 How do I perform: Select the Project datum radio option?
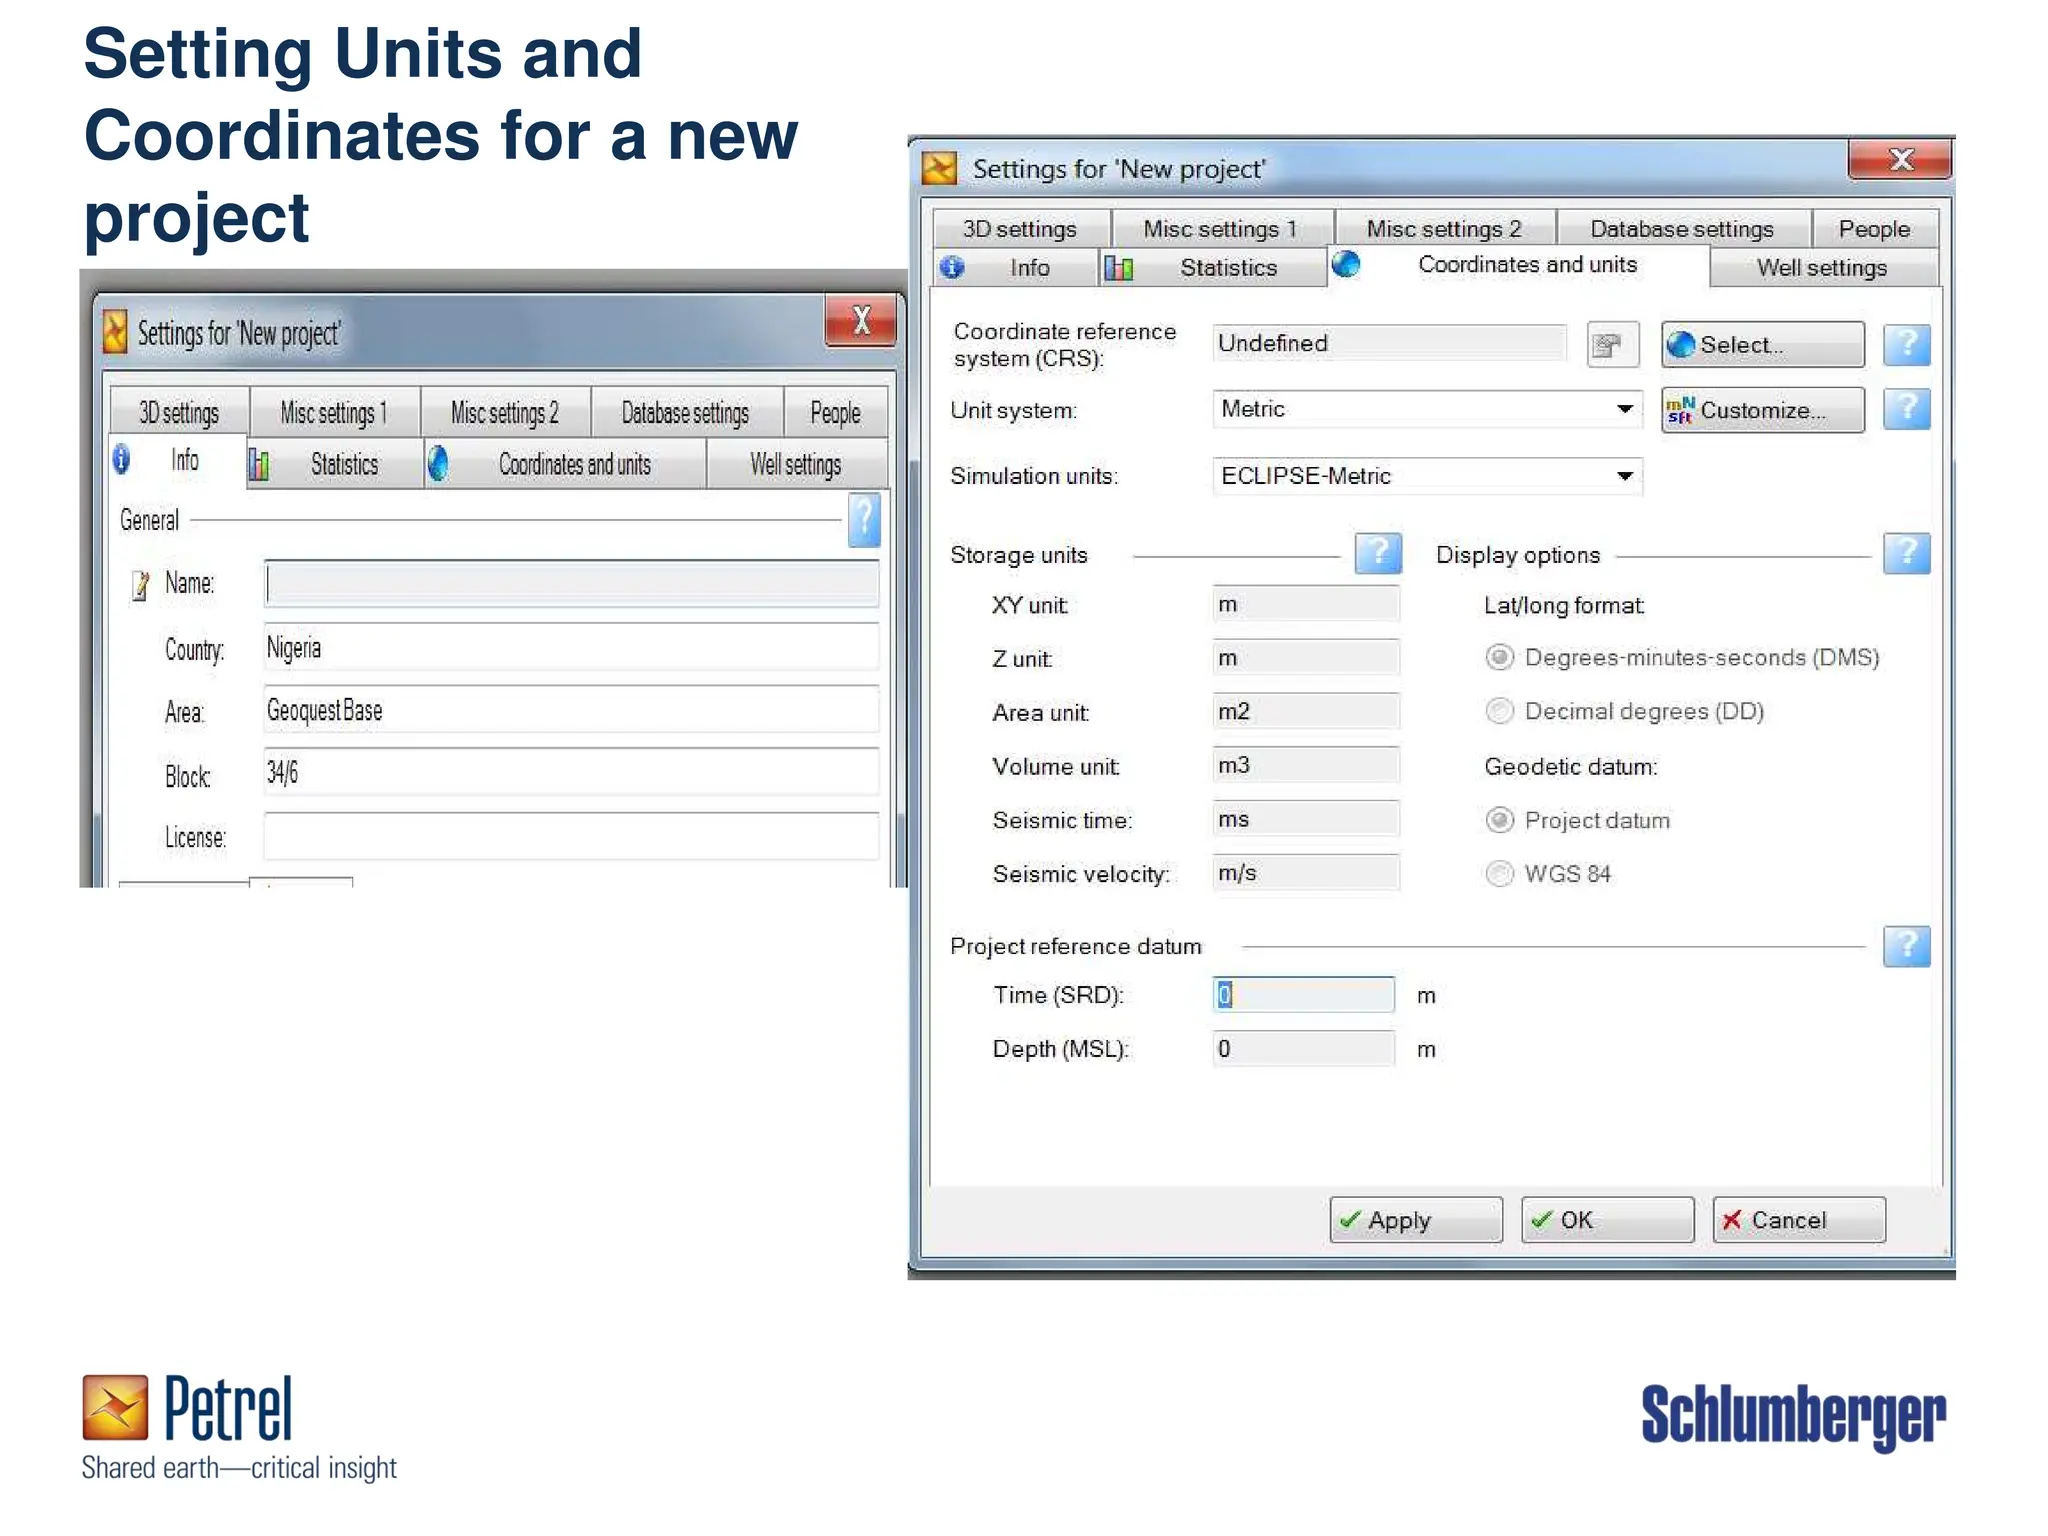click(x=1499, y=820)
